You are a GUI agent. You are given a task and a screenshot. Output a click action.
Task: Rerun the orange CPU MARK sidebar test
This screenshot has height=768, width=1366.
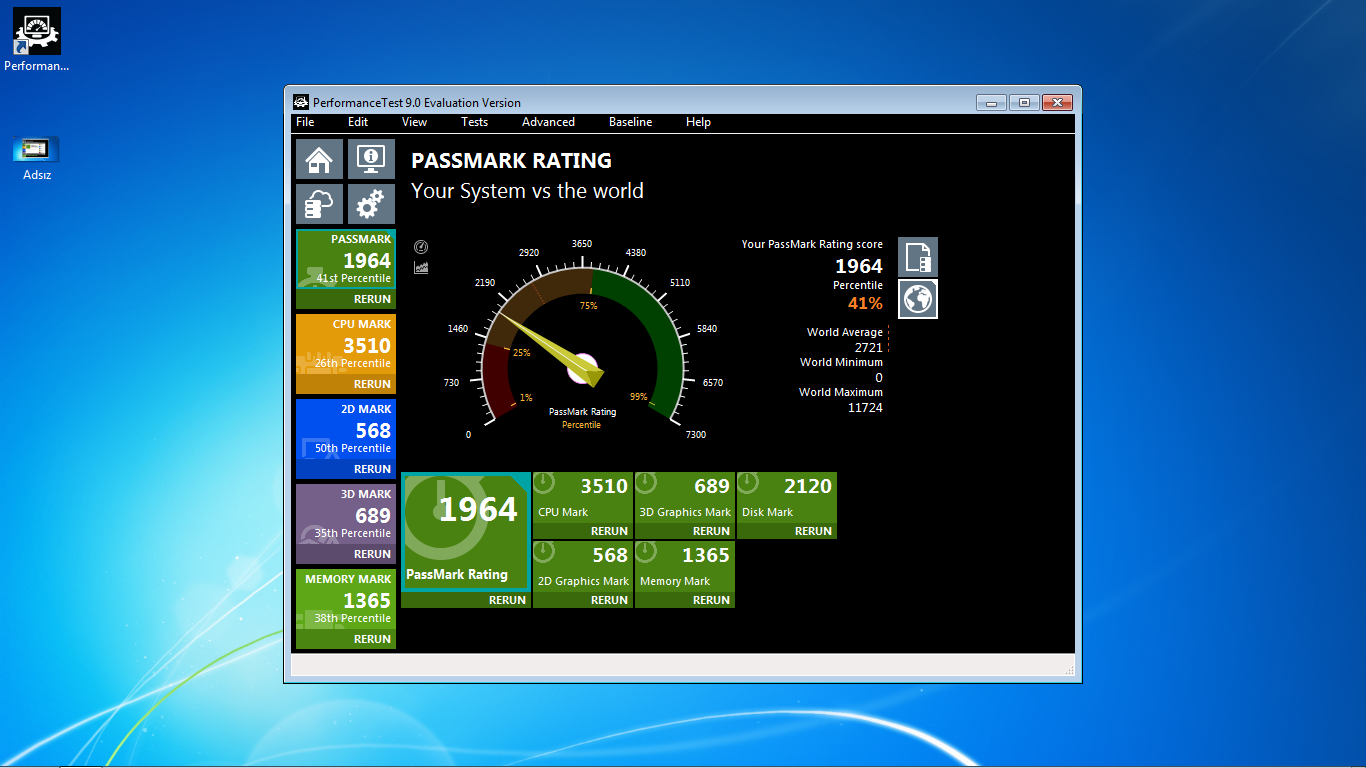[x=372, y=384]
